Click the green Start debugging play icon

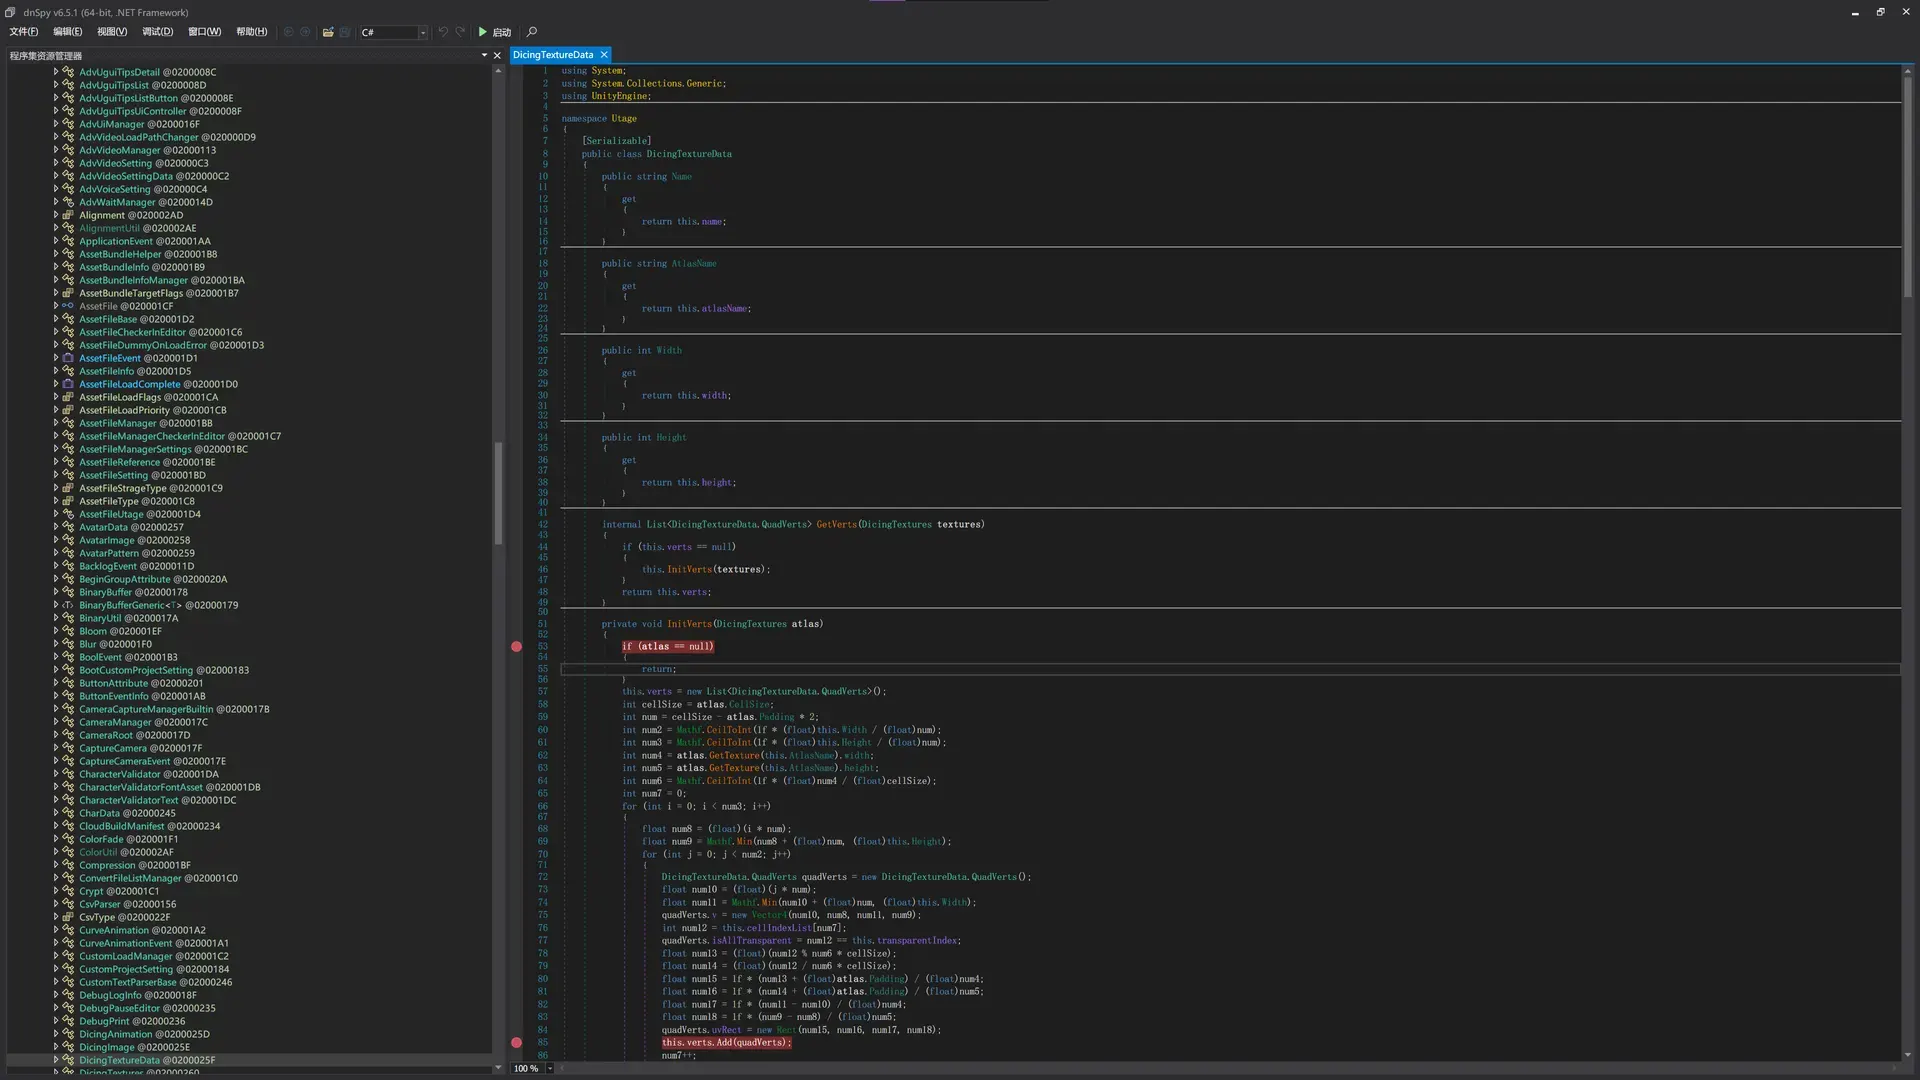pos(483,32)
